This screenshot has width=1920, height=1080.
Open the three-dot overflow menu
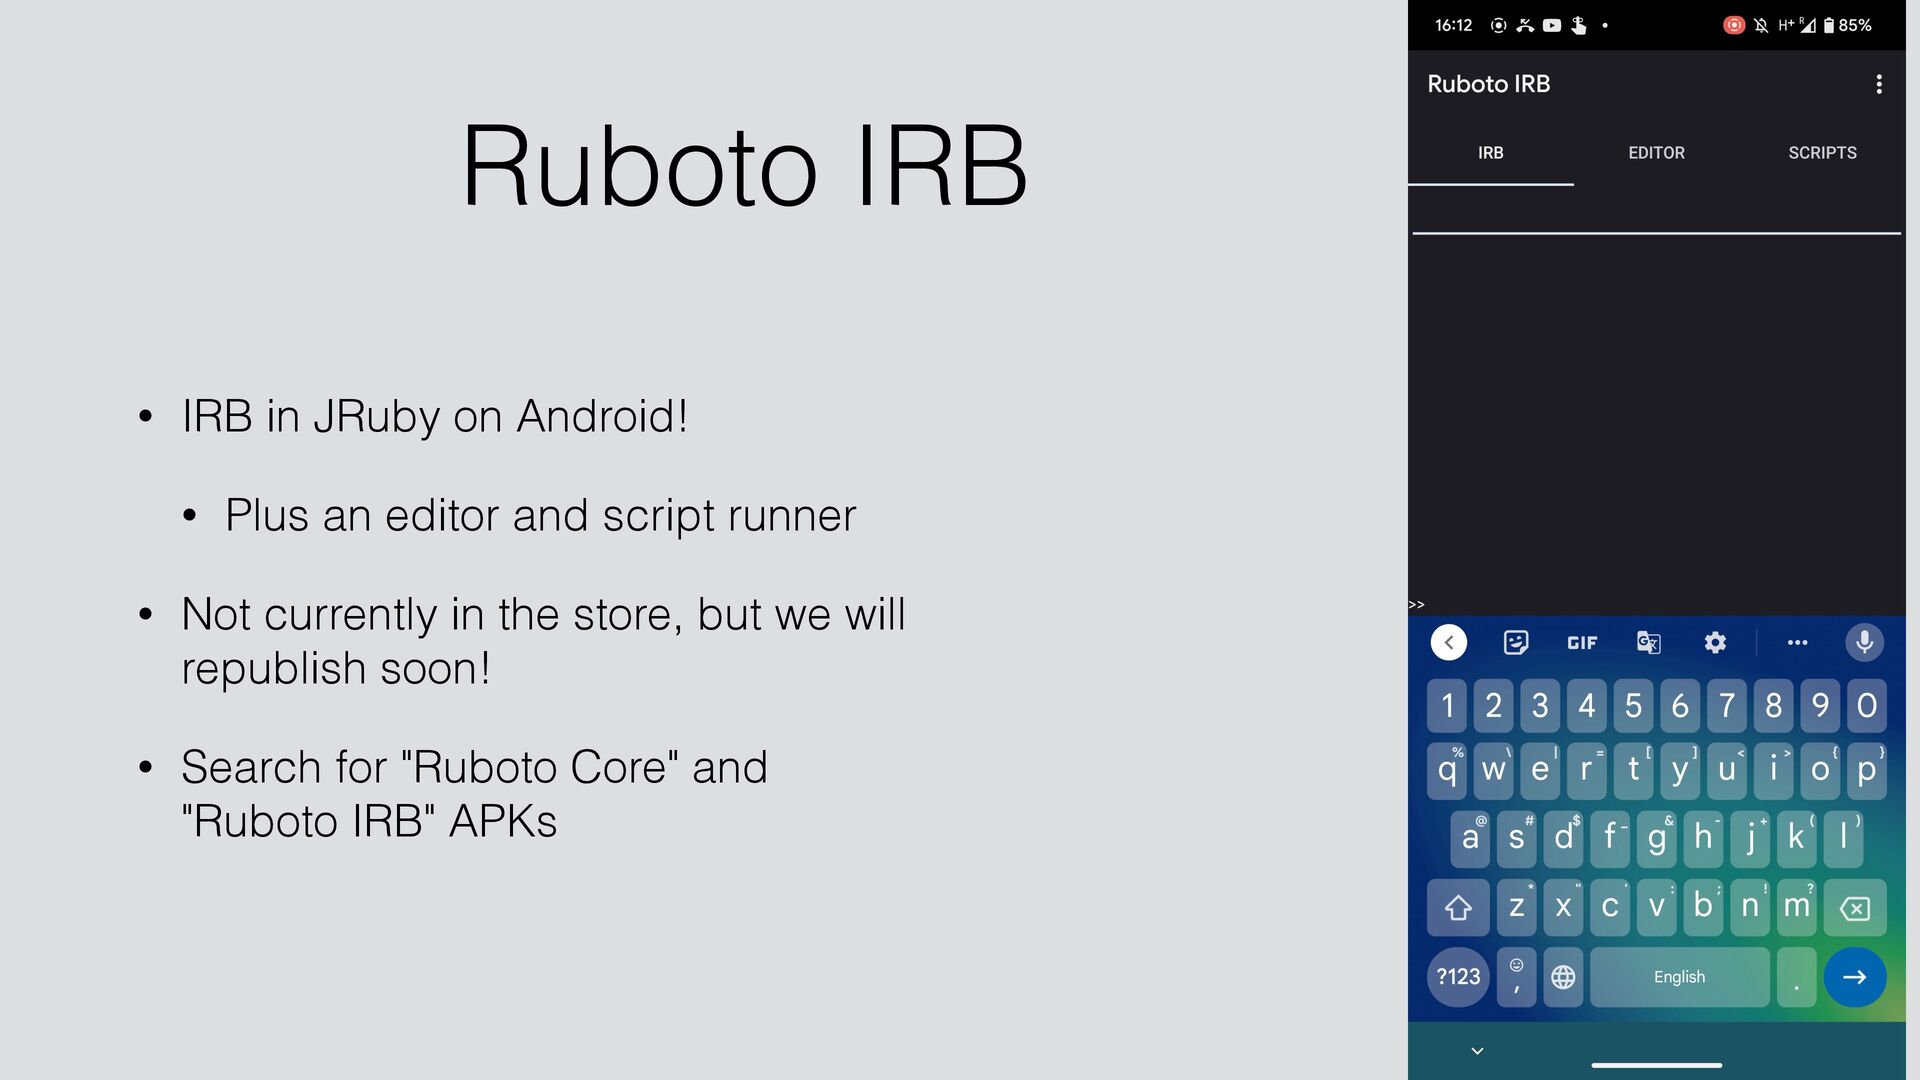tap(1879, 84)
